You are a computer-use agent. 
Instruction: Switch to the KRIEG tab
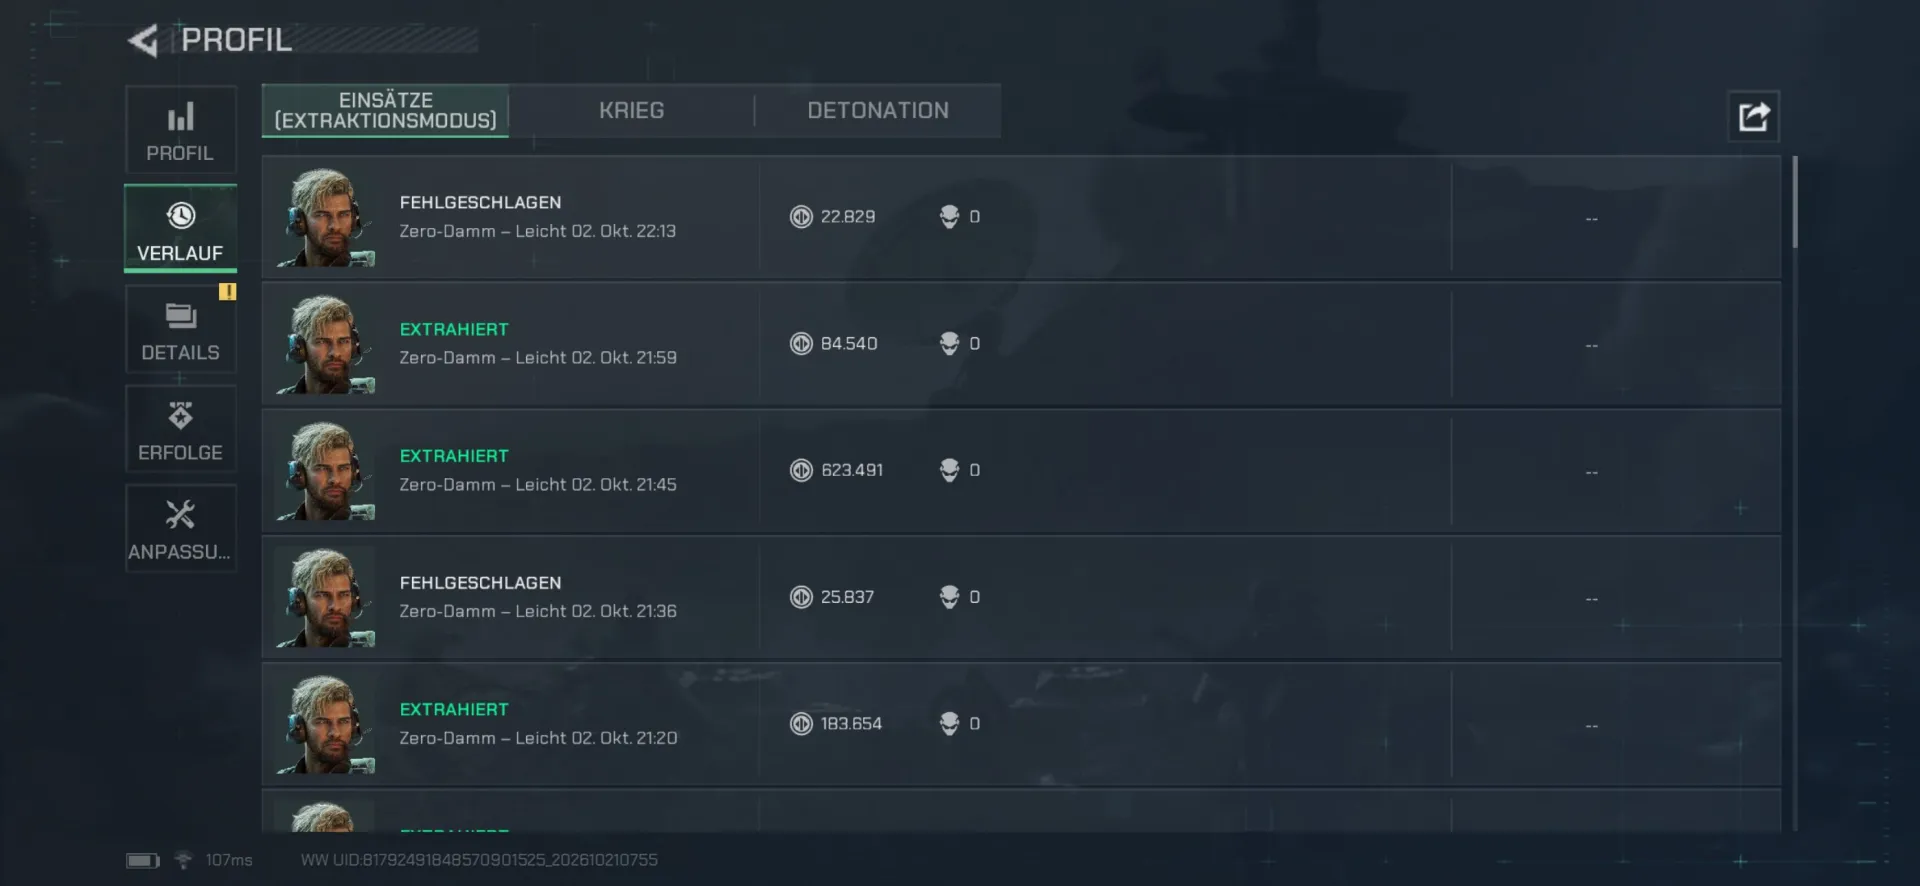click(631, 110)
